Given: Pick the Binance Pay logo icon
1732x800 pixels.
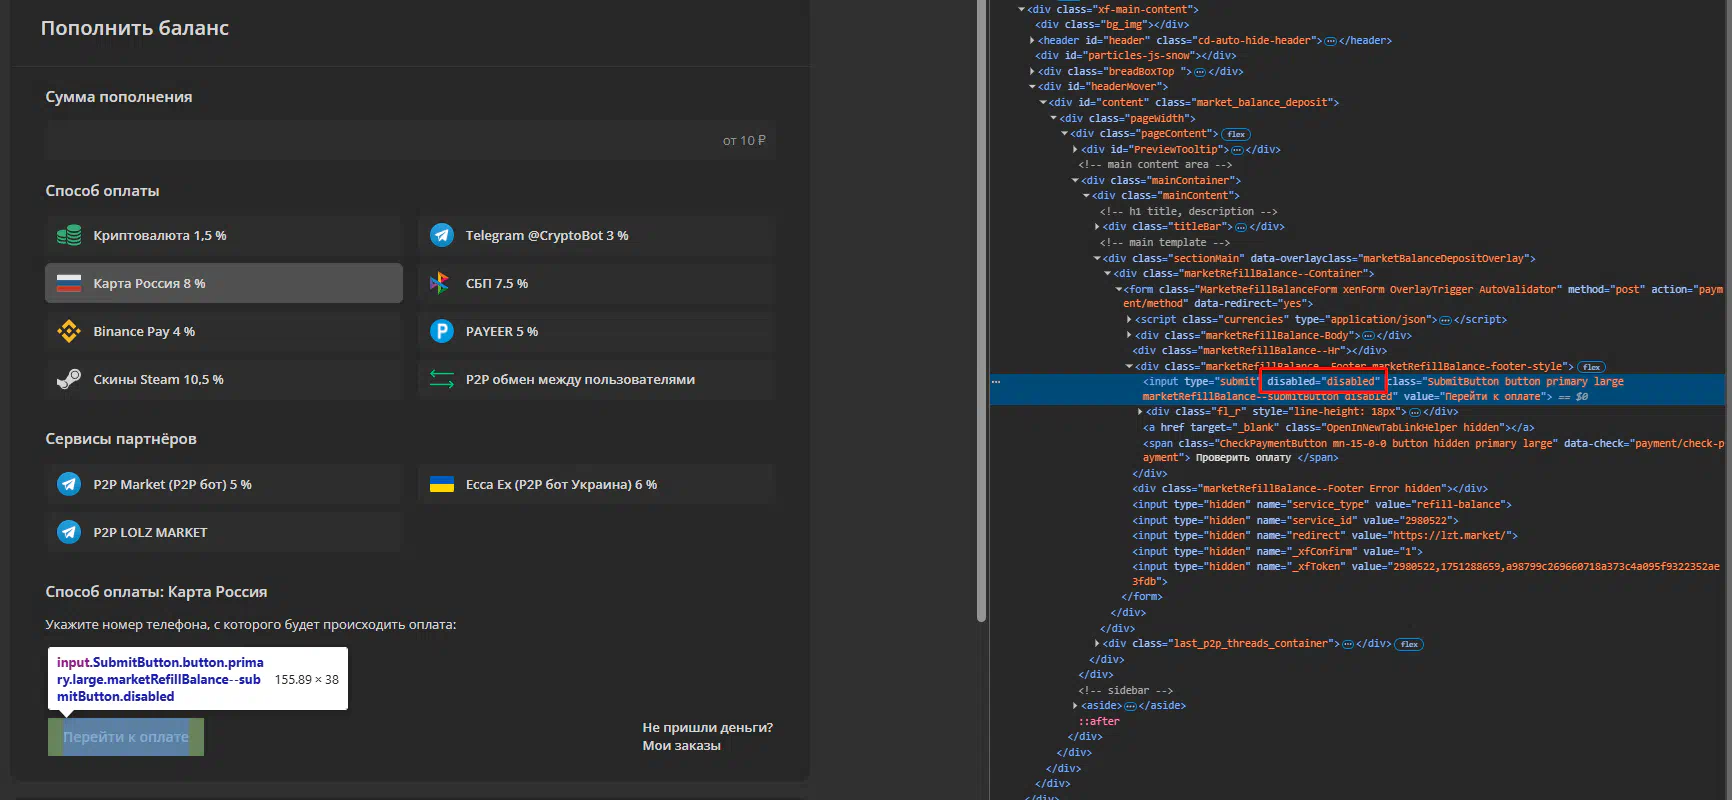Looking at the screenshot, I should 69,331.
